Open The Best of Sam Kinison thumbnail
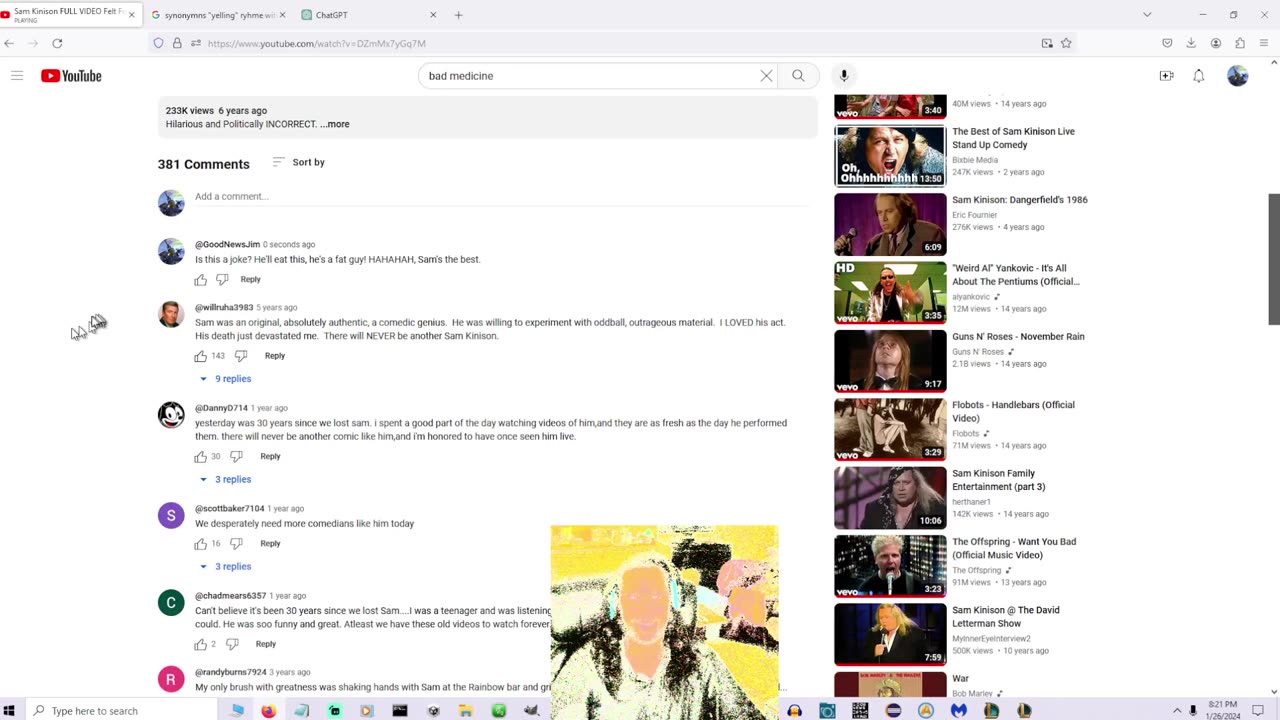This screenshot has height=720, width=1280. (x=890, y=156)
